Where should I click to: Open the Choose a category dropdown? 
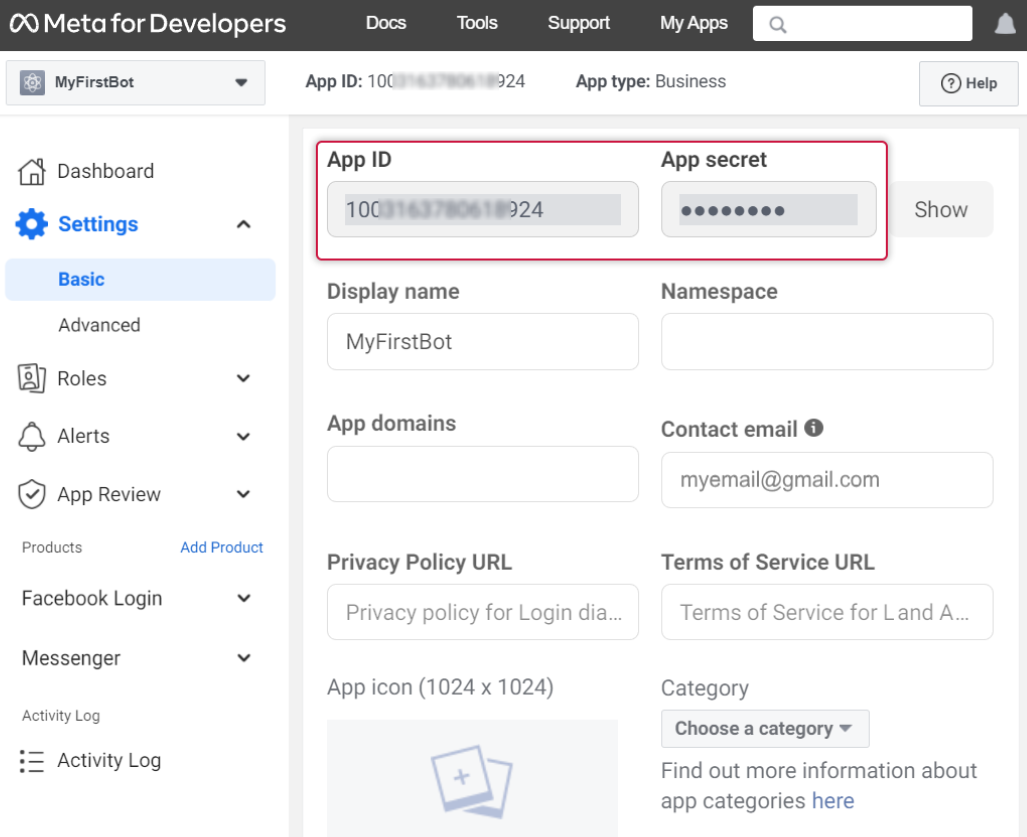[764, 729]
